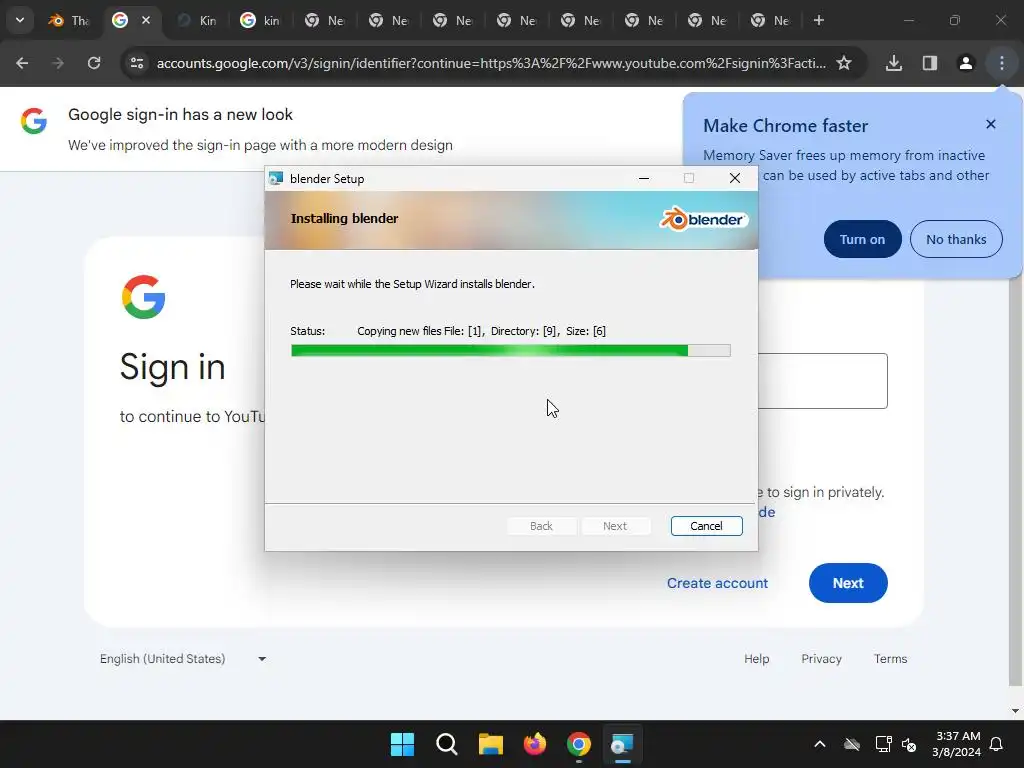Click the address bar URL
1024x768 pixels.
(491, 63)
